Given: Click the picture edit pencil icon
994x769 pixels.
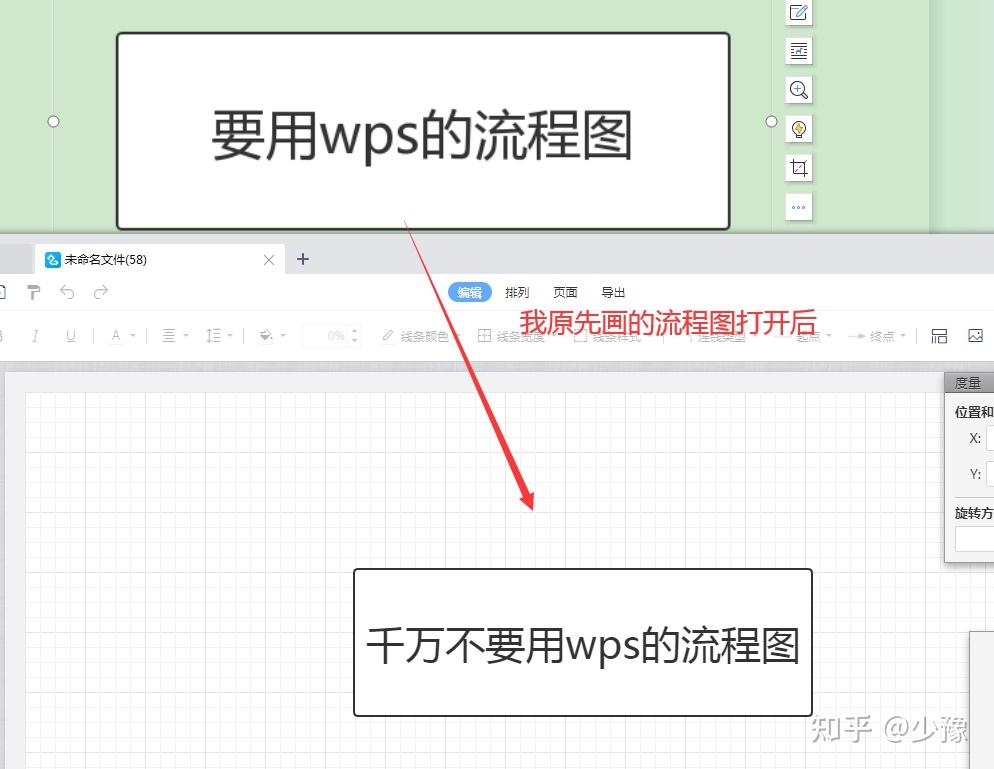Looking at the screenshot, I should [799, 12].
